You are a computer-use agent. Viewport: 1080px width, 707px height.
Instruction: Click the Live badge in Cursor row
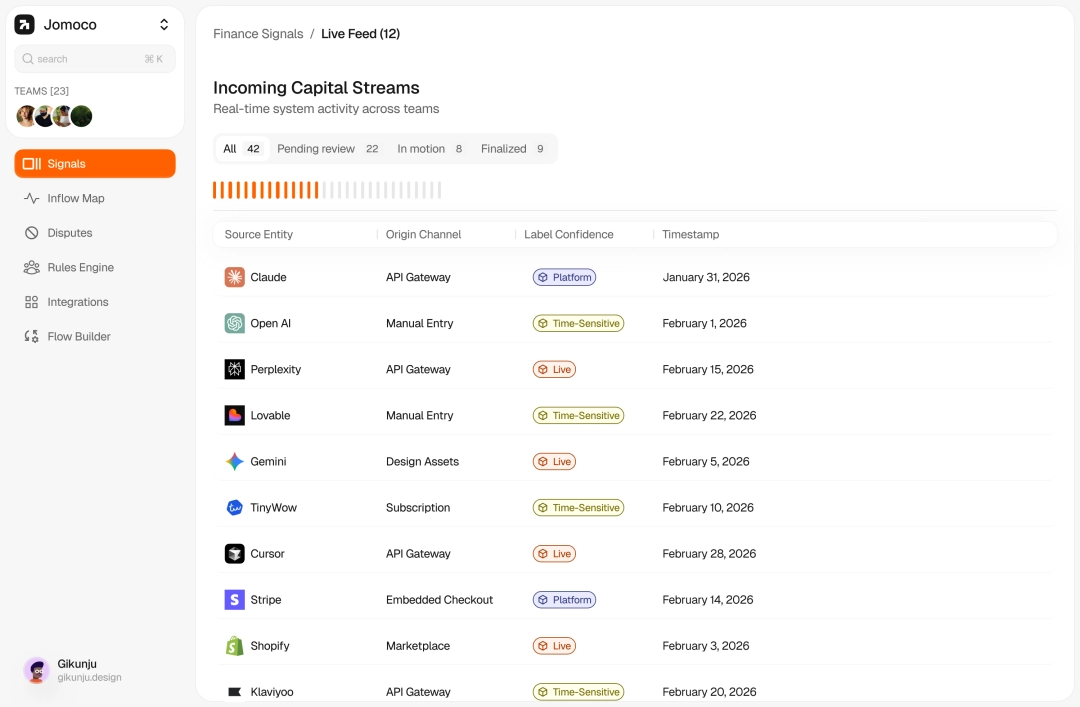pos(554,554)
